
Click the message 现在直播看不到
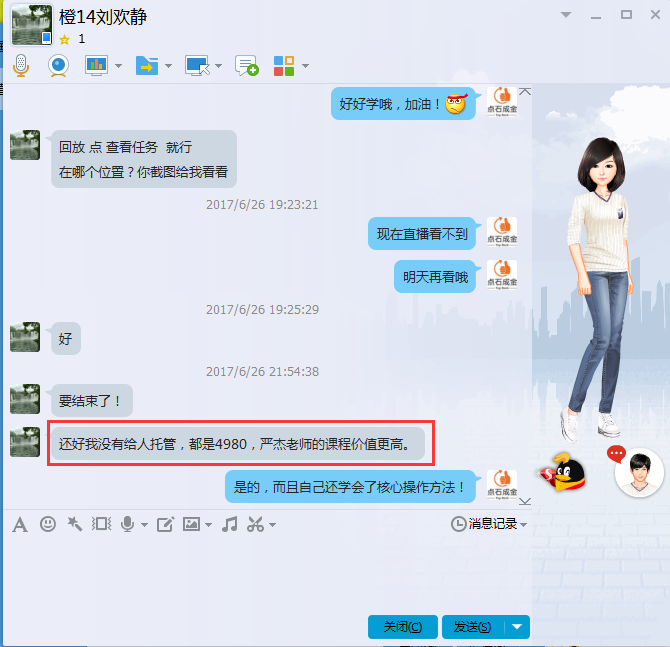422,234
